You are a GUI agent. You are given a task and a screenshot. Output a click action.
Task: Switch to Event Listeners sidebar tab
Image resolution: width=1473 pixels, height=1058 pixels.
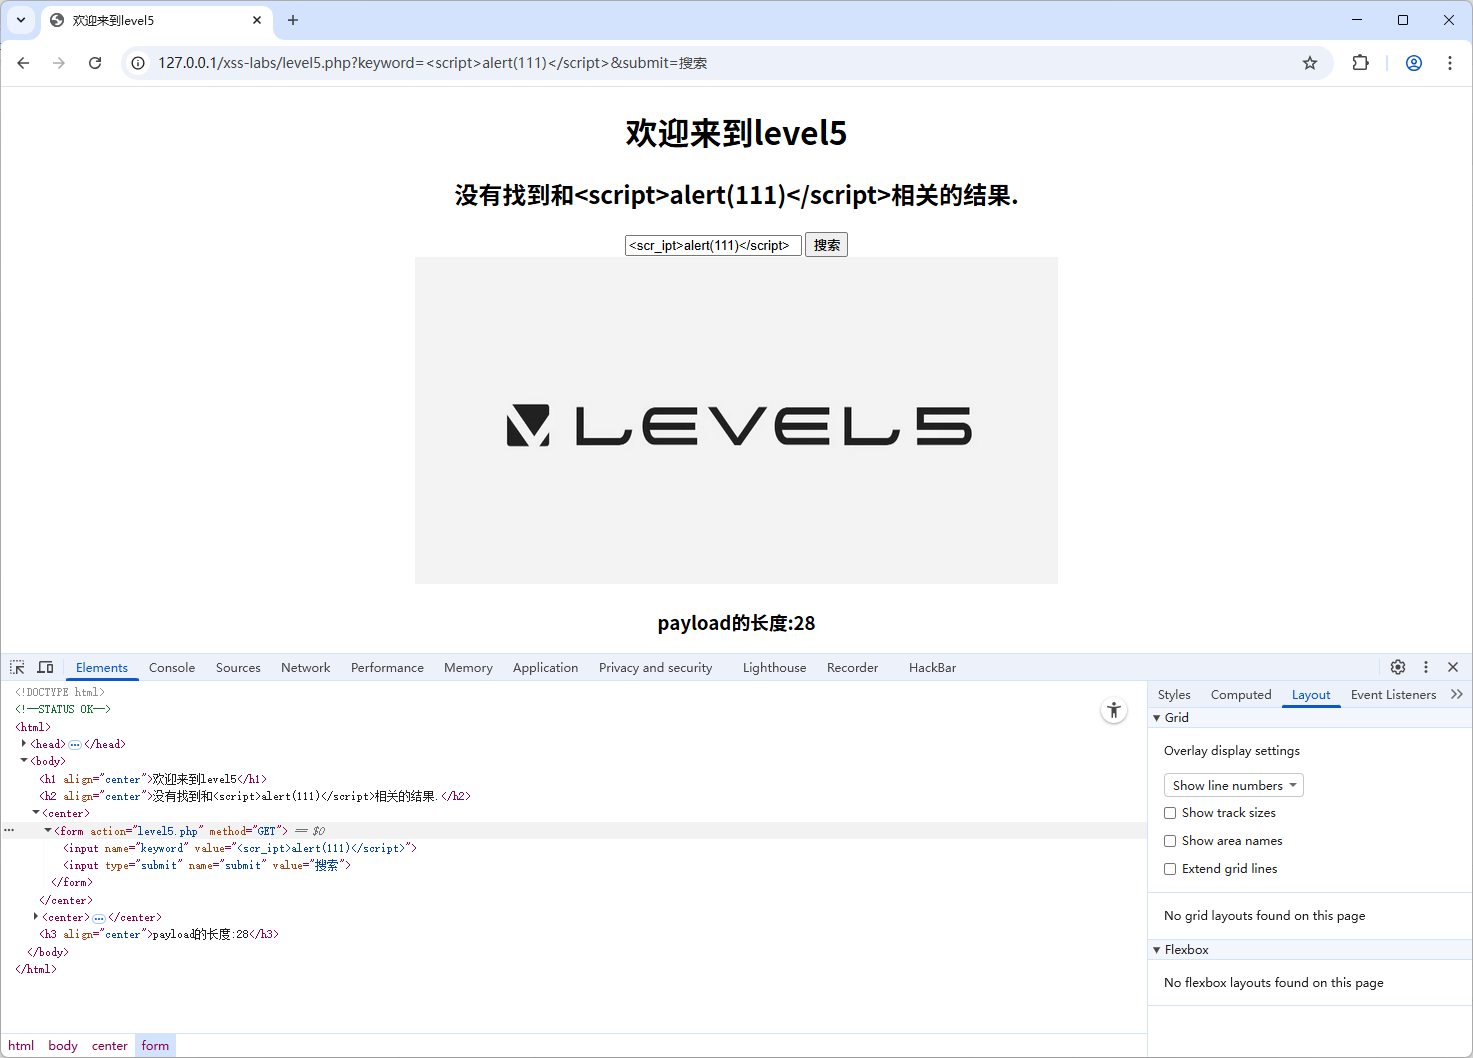pyautogui.click(x=1393, y=695)
